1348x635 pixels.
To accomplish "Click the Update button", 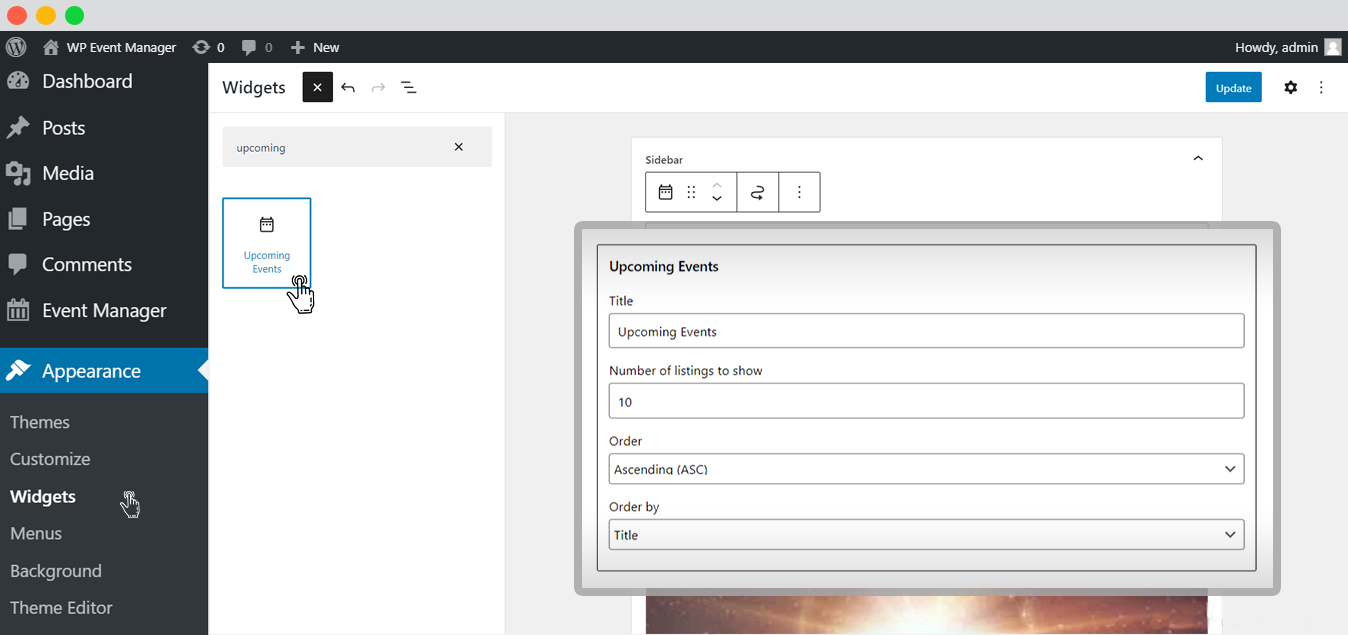I will click(1233, 88).
